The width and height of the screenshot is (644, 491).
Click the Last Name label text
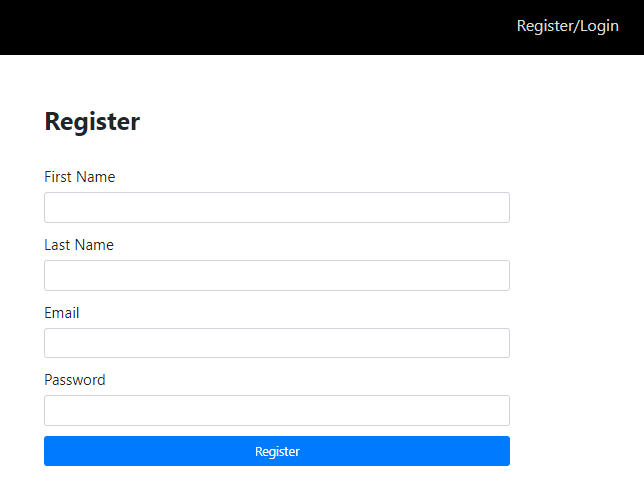[79, 245]
